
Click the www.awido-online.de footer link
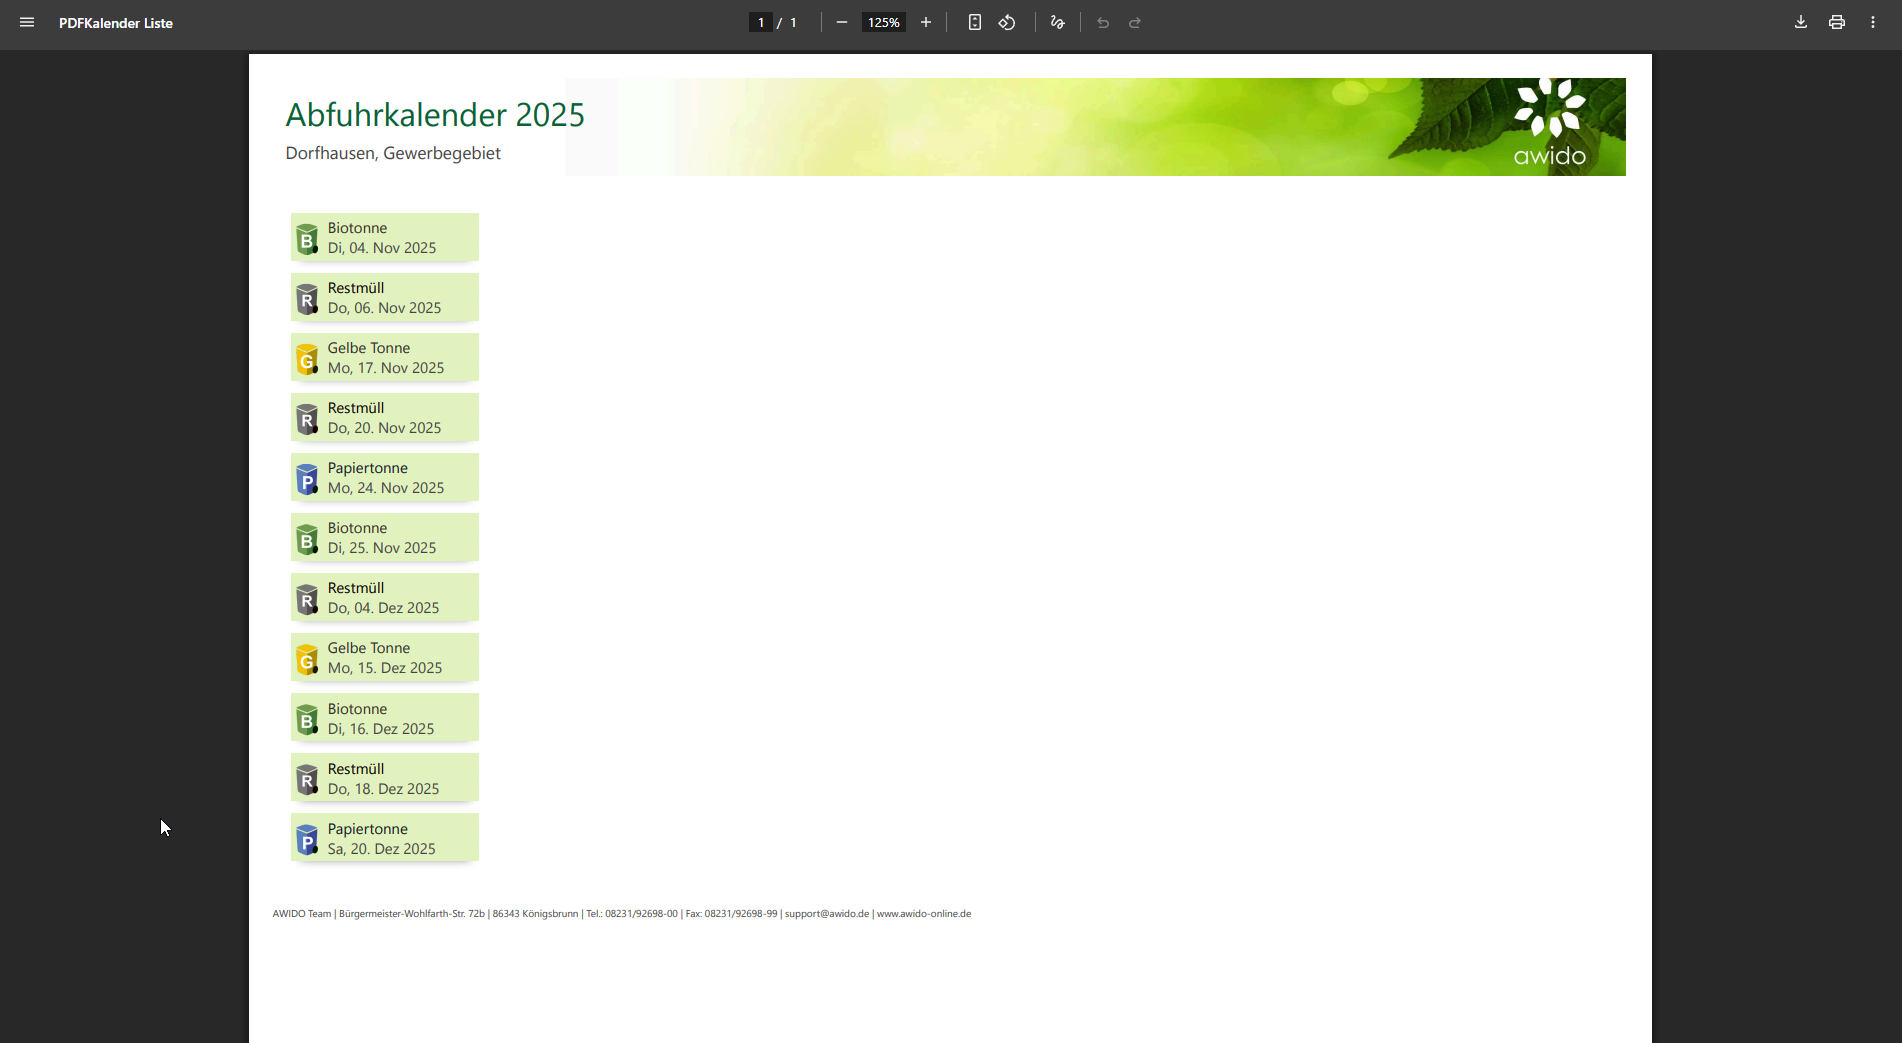point(924,914)
